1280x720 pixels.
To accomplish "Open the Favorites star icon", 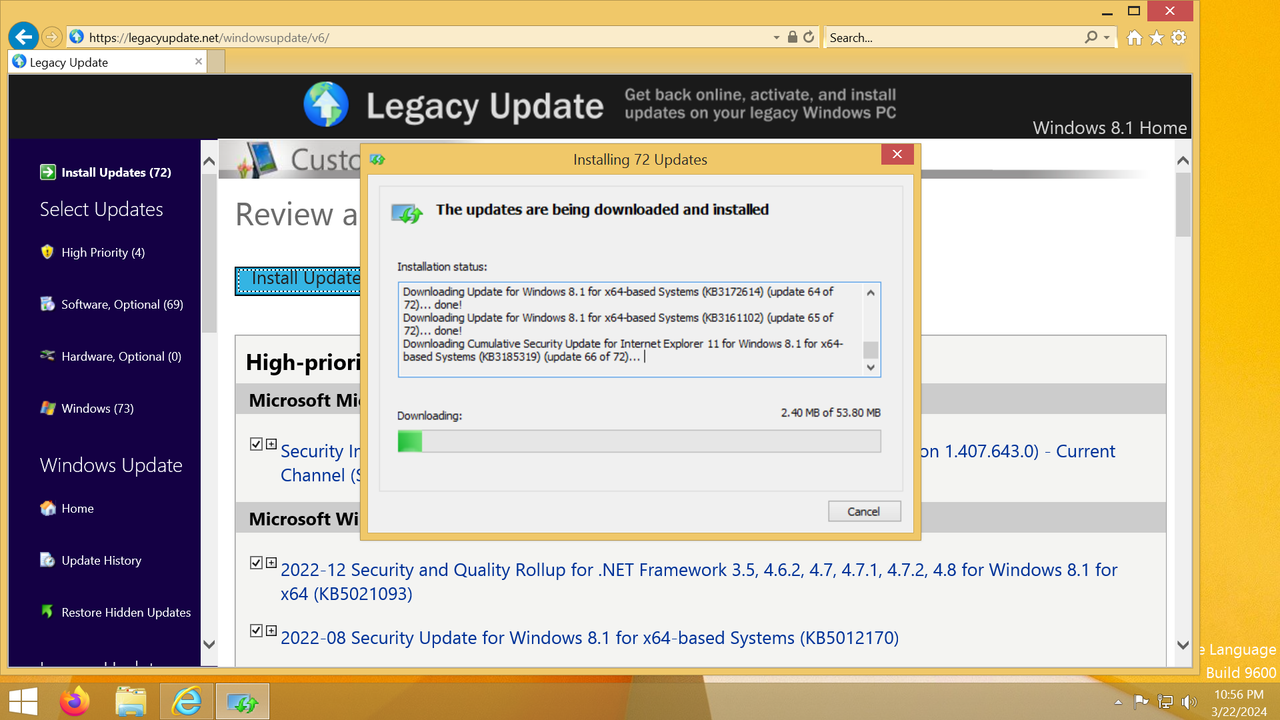I will [1156, 38].
